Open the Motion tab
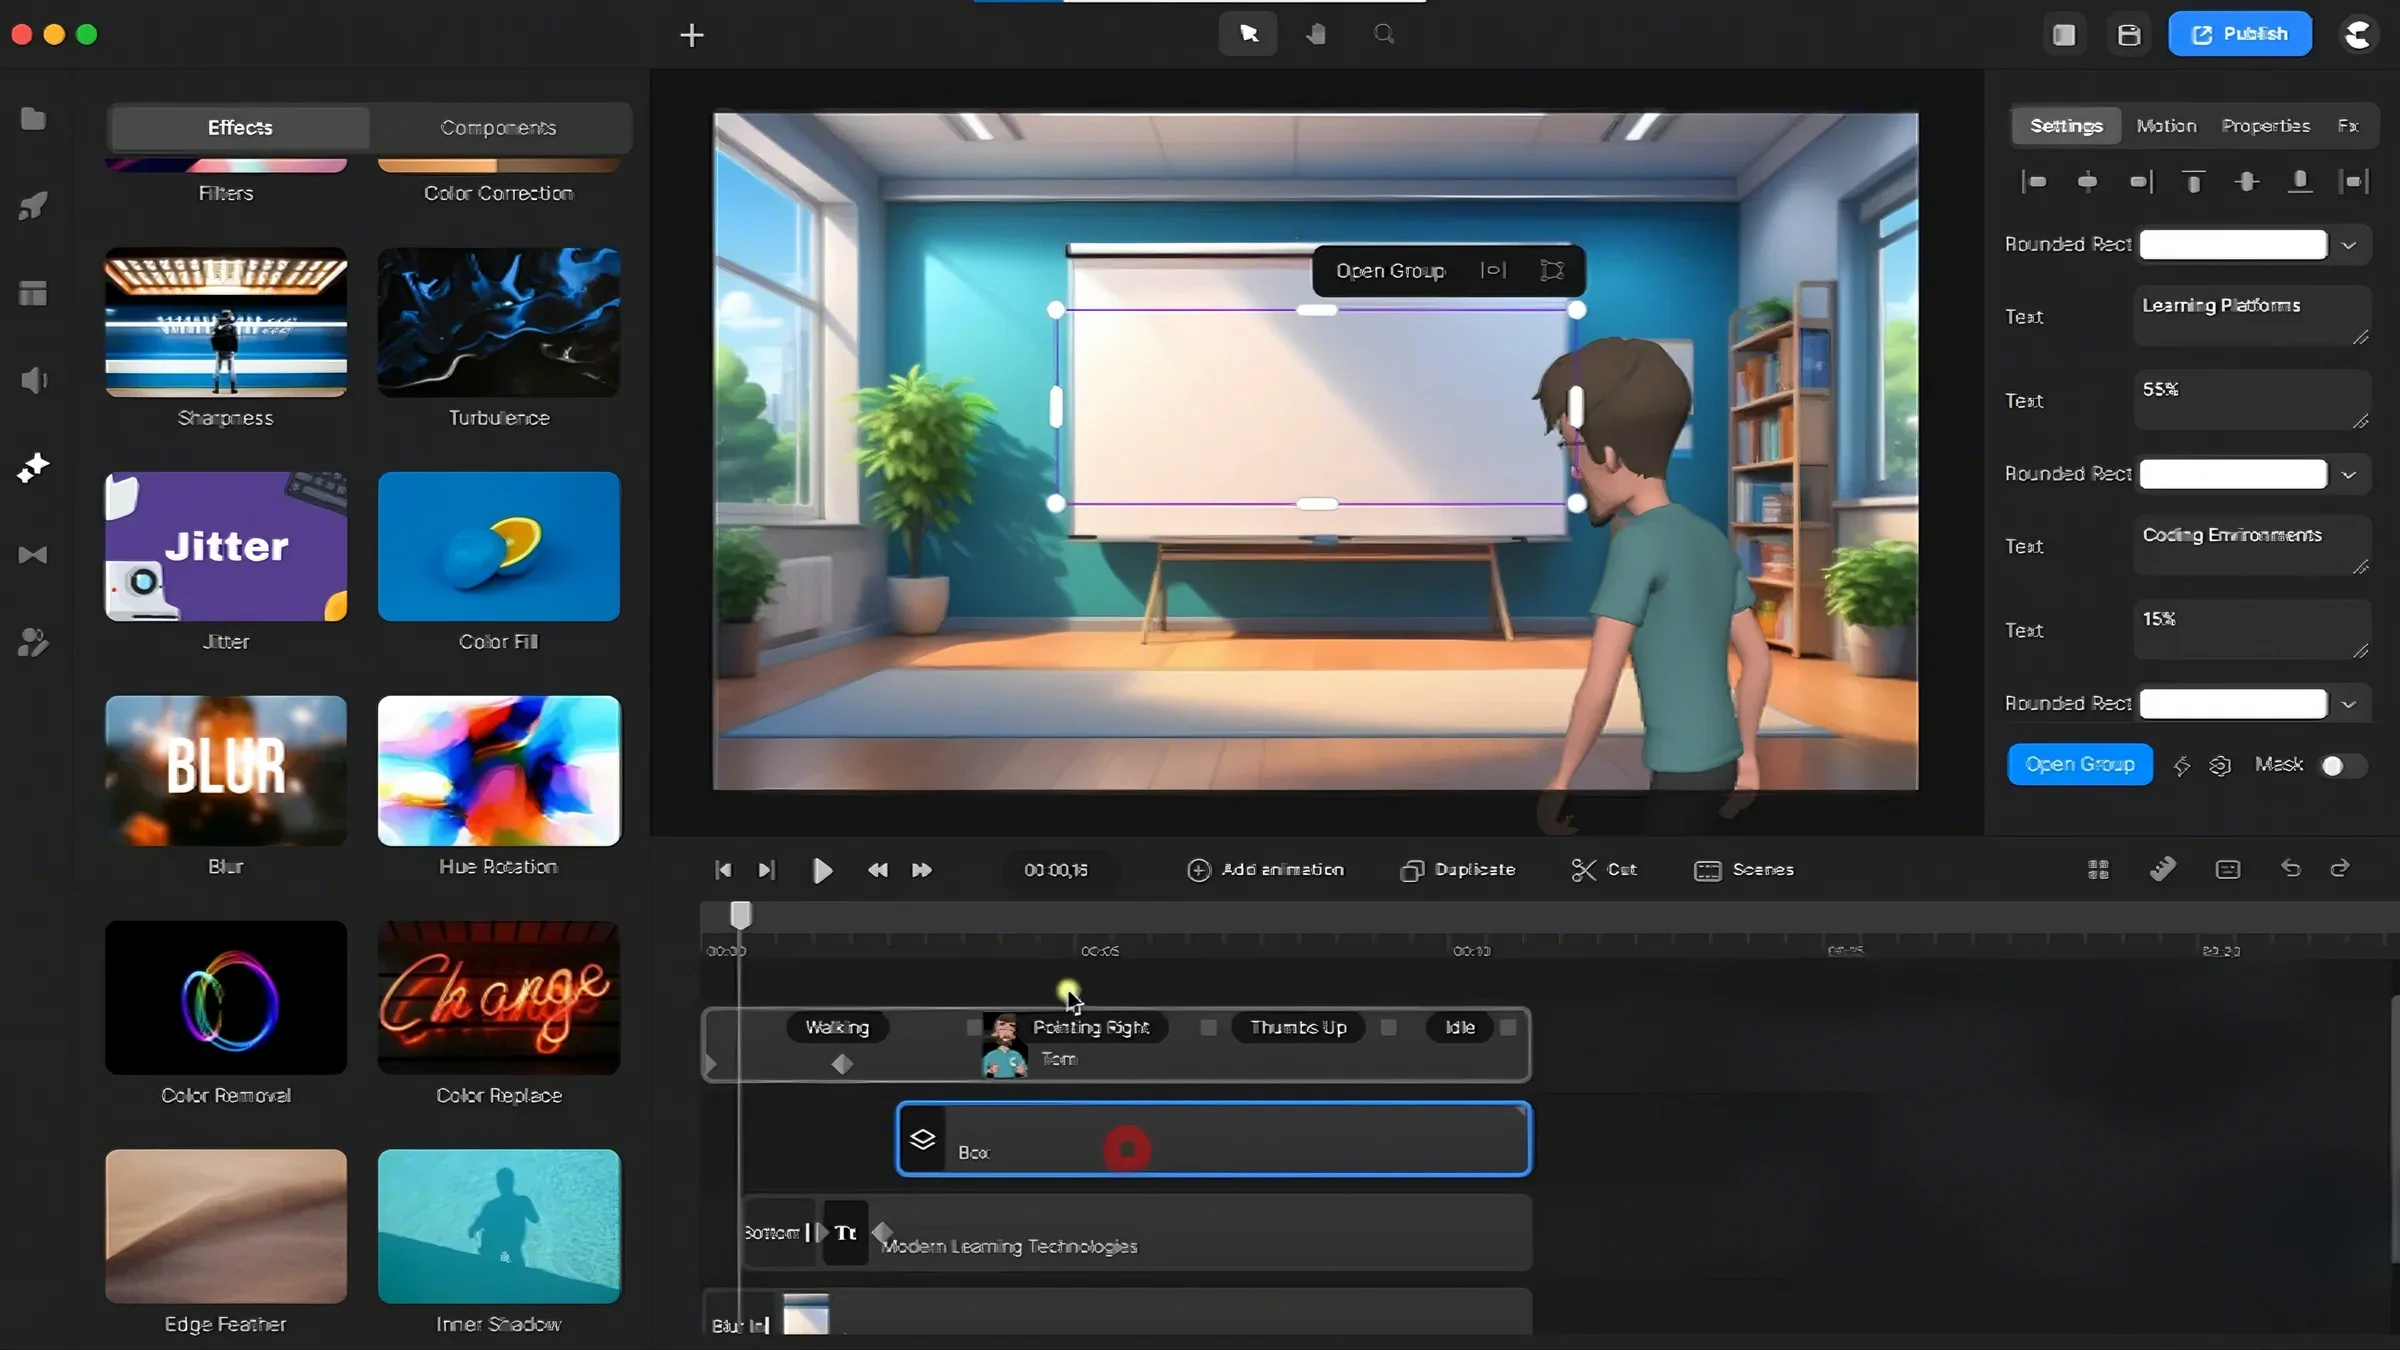The image size is (2400, 1350). pyautogui.click(x=2166, y=126)
